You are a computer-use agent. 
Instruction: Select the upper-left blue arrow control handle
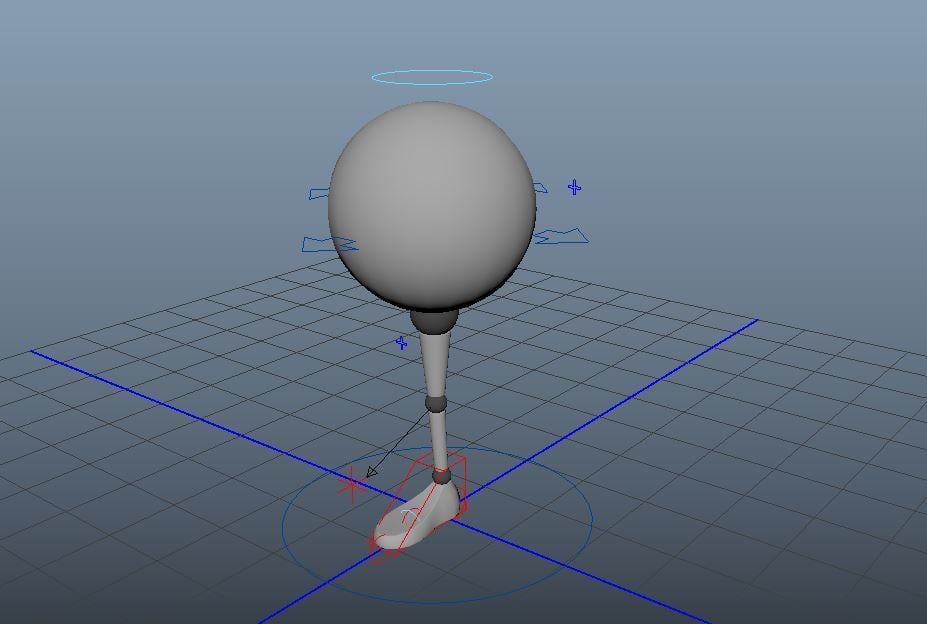[x=320, y=191]
